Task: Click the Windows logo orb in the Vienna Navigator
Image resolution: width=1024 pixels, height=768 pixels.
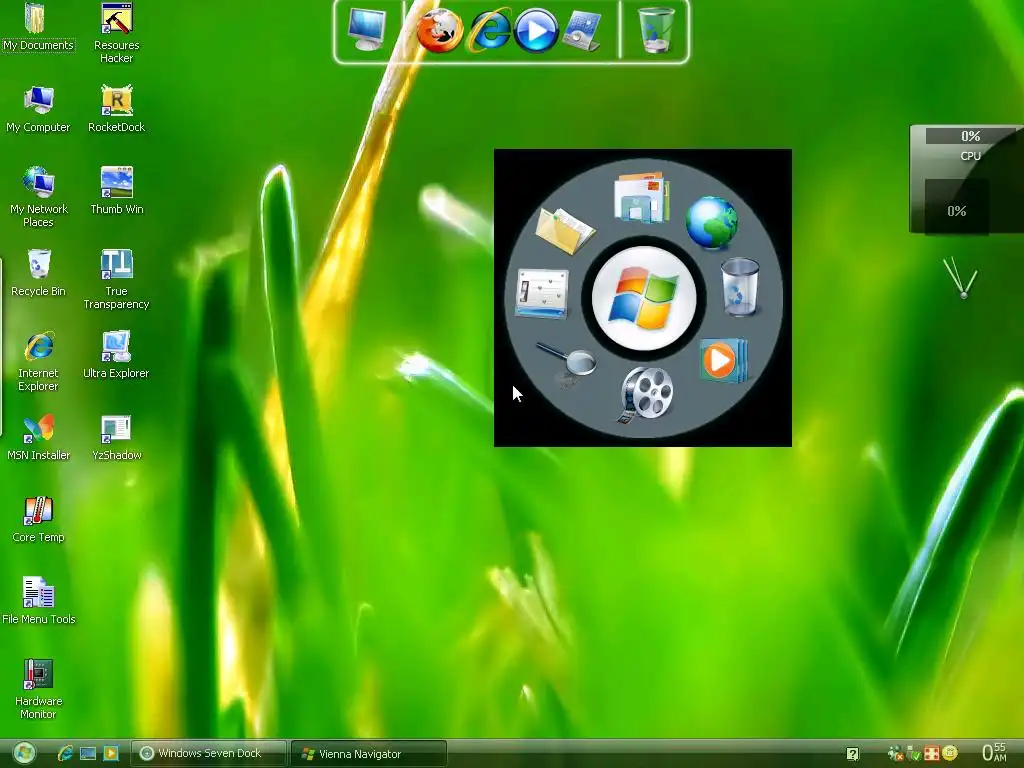Action: pos(644,298)
